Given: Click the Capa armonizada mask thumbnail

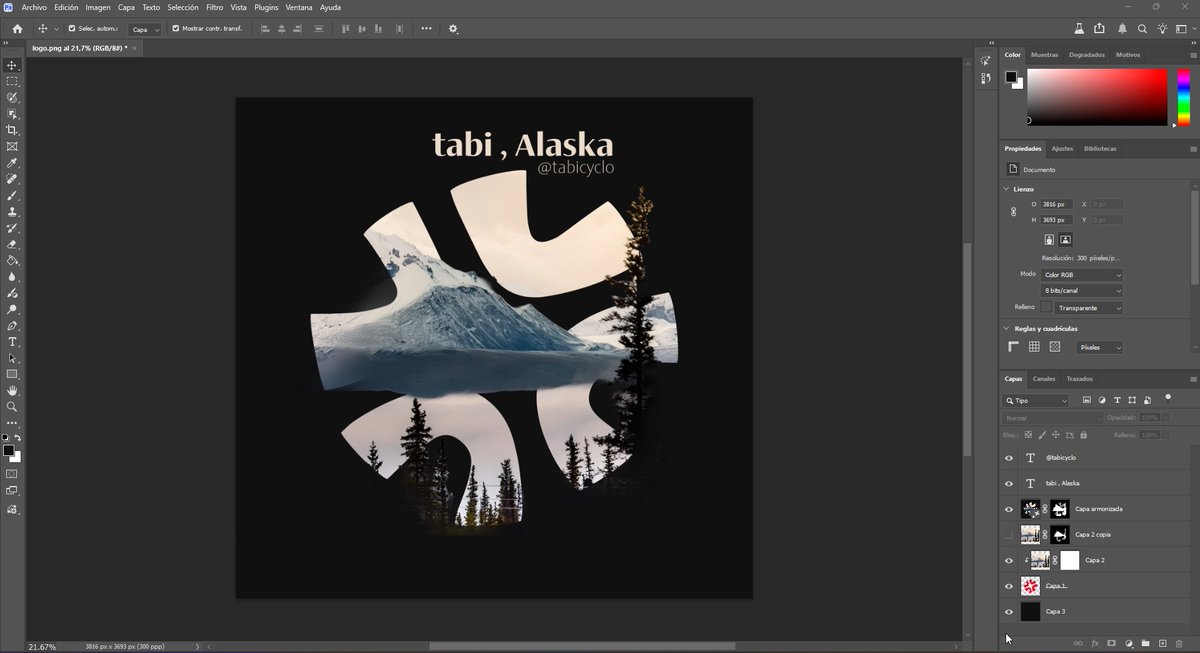Looking at the screenshot, I should tap(1060, 509).
